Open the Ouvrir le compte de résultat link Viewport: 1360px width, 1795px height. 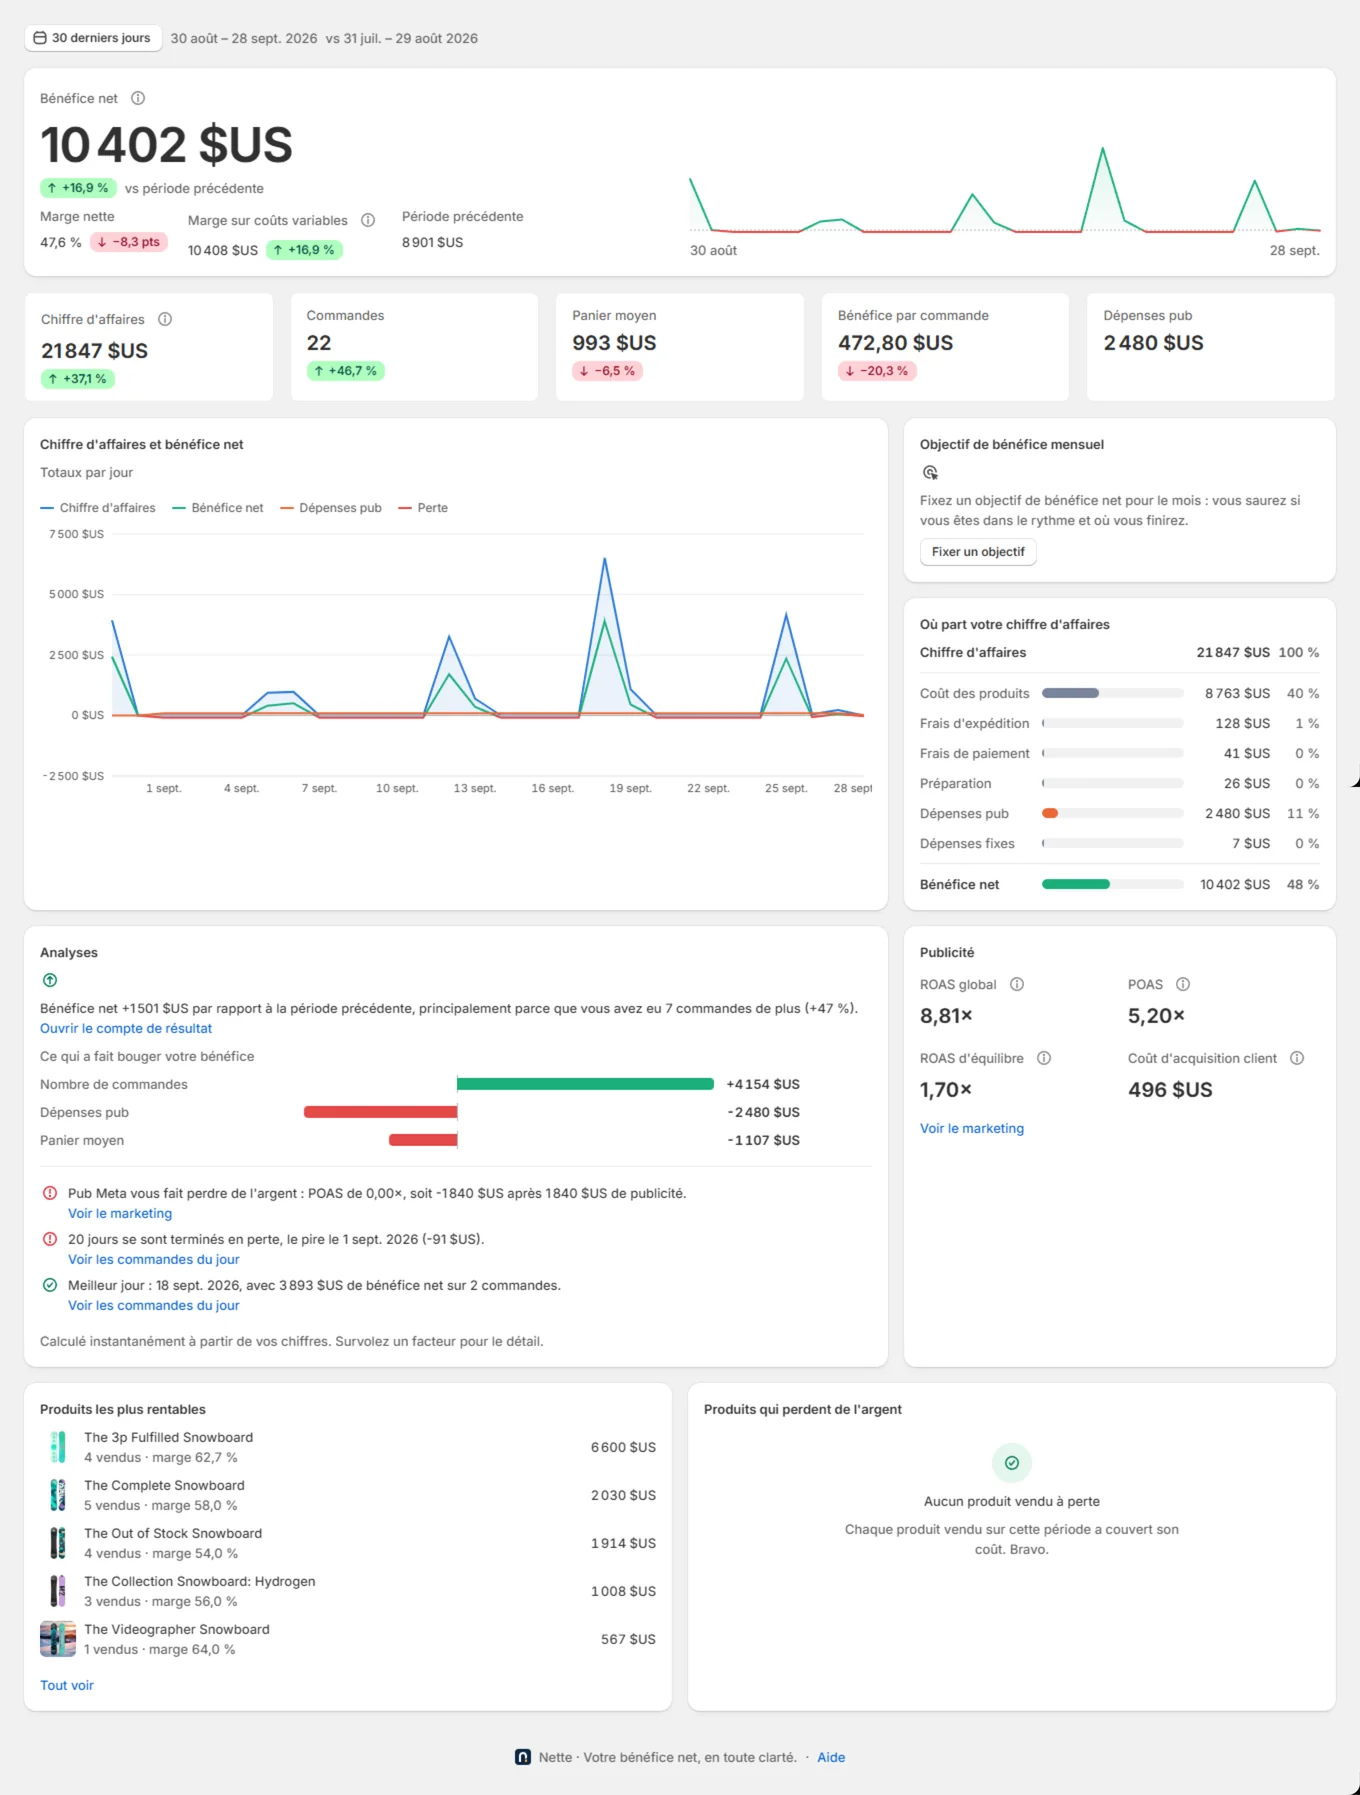pyautogui.click(x=126, y=1028)
